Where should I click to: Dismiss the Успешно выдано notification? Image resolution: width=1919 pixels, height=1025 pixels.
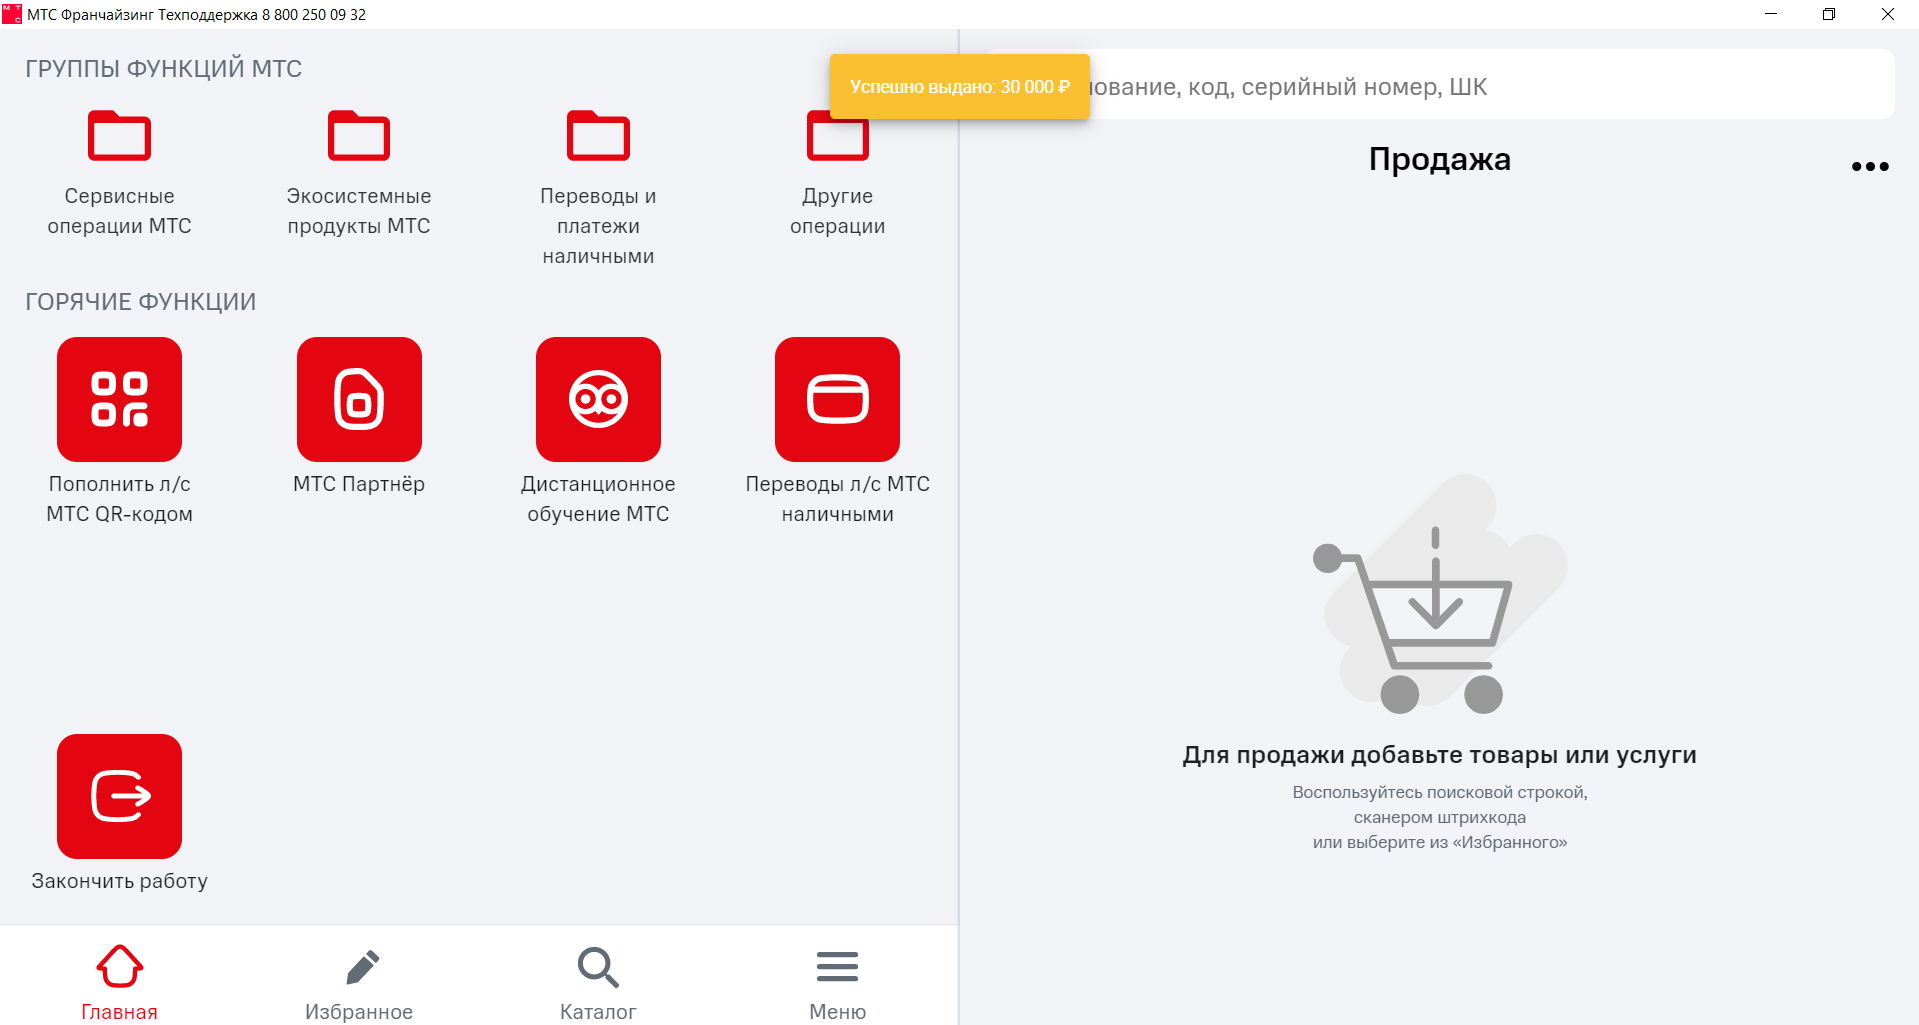tap(959, 87)
